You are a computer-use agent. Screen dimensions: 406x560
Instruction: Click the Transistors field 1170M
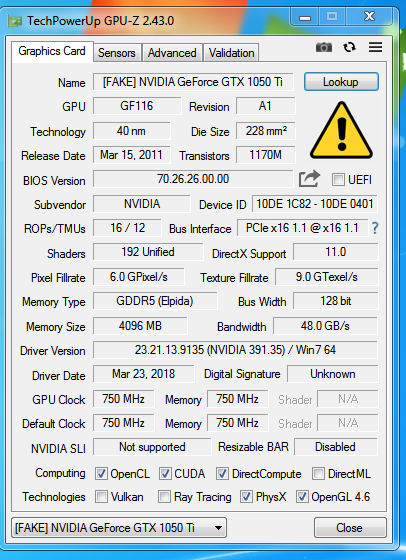coord(265,155)
